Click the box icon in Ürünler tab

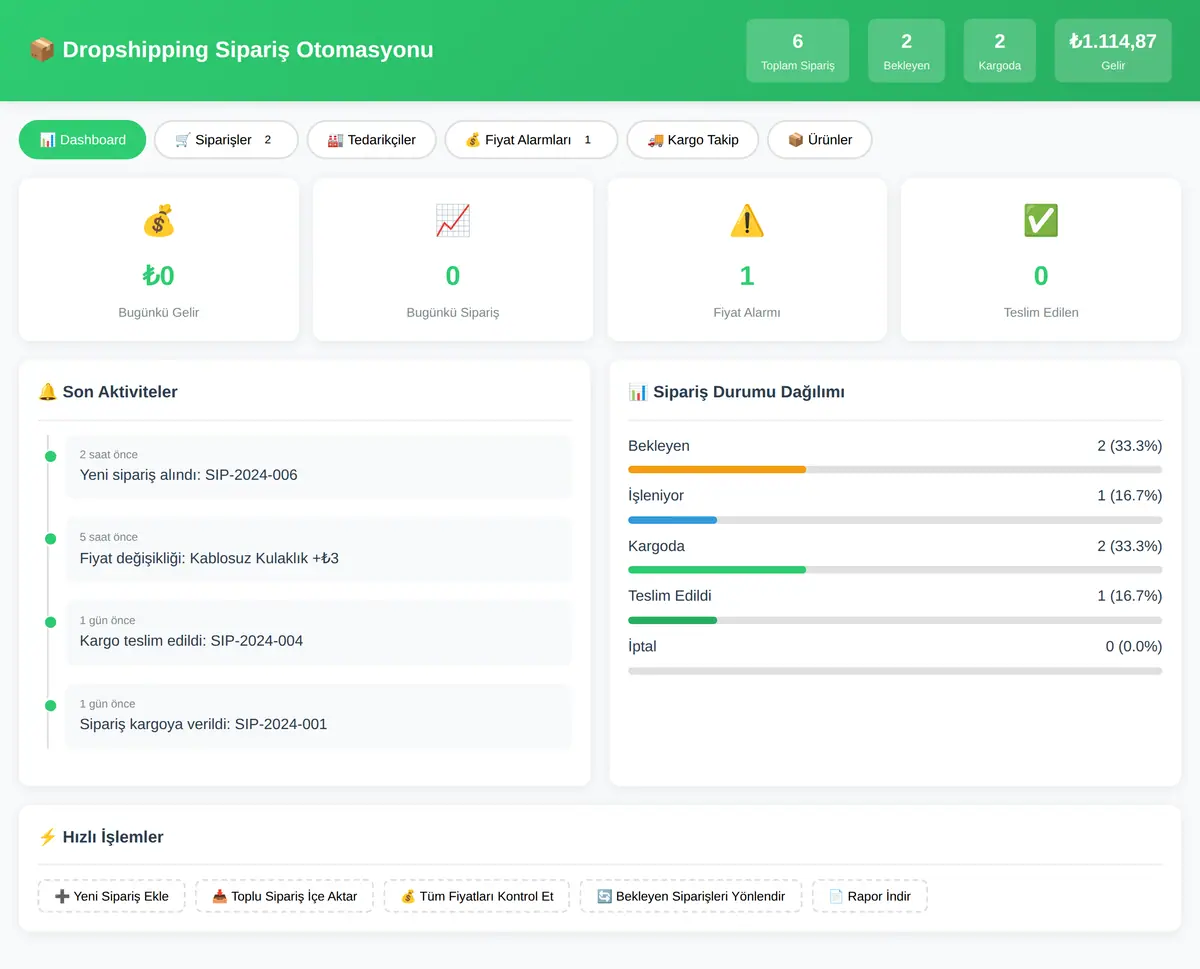click(796, 140)
